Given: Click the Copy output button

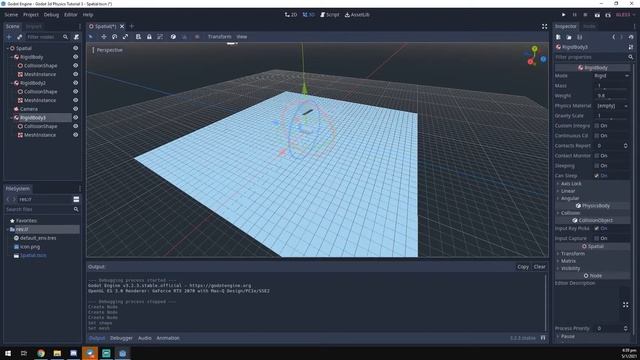Looking at the screenshot, I should (523, 267).
